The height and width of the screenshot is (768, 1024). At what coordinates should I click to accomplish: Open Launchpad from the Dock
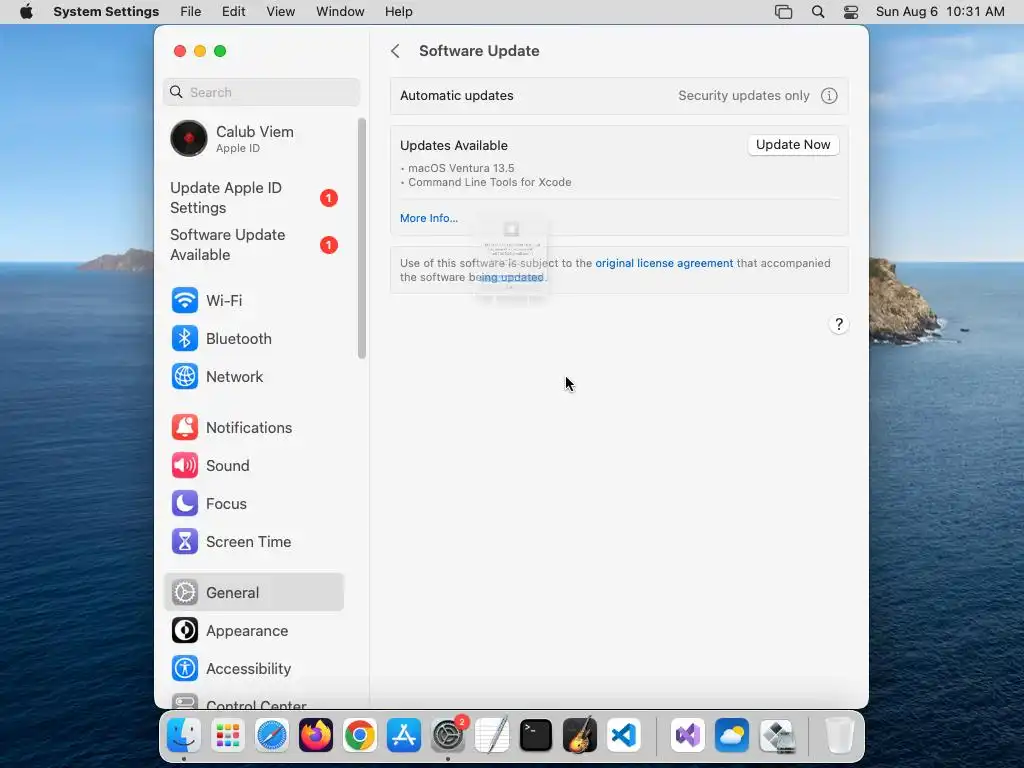tap(227, 735)
